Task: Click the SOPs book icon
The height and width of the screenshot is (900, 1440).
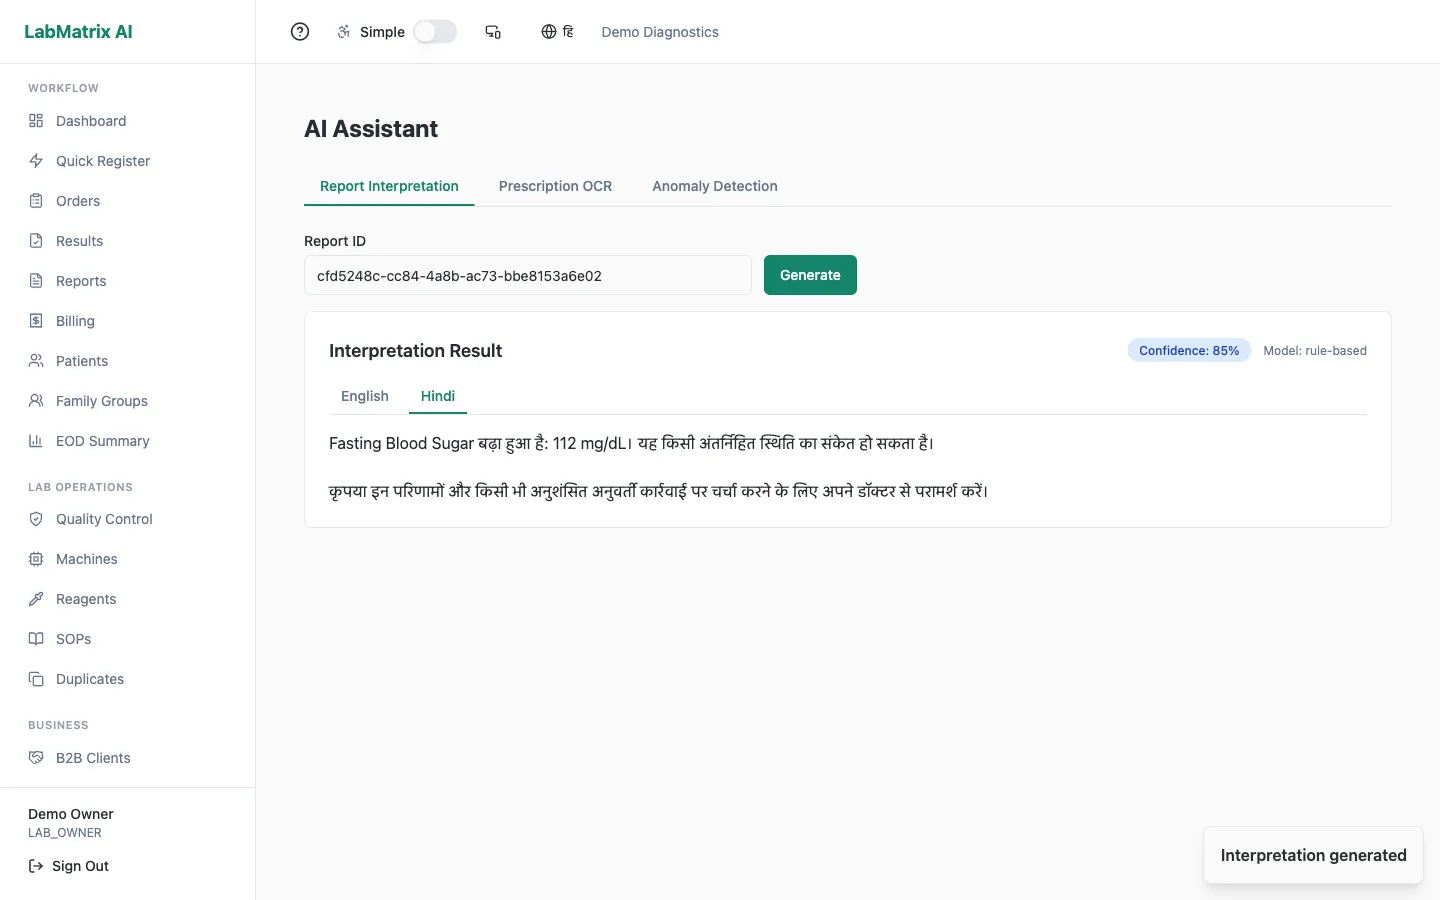Action: [36, 639]
